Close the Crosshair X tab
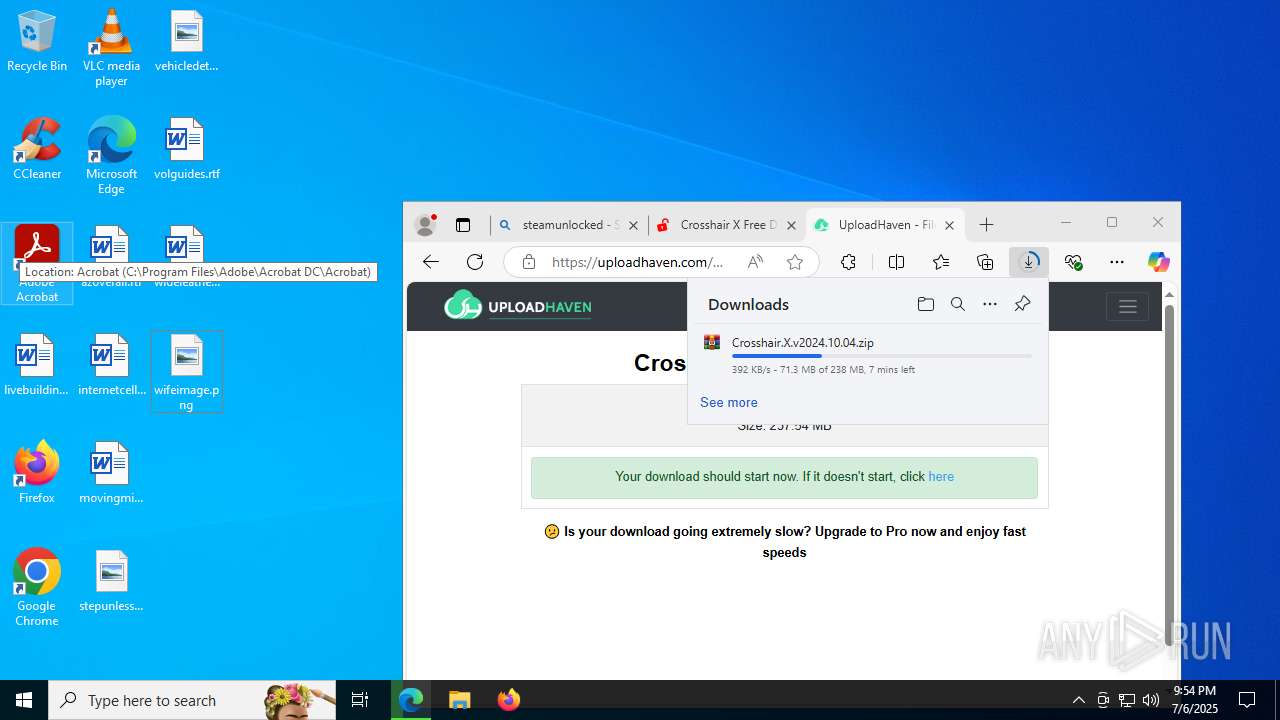 pyautogui.click(x=791, y=225)
